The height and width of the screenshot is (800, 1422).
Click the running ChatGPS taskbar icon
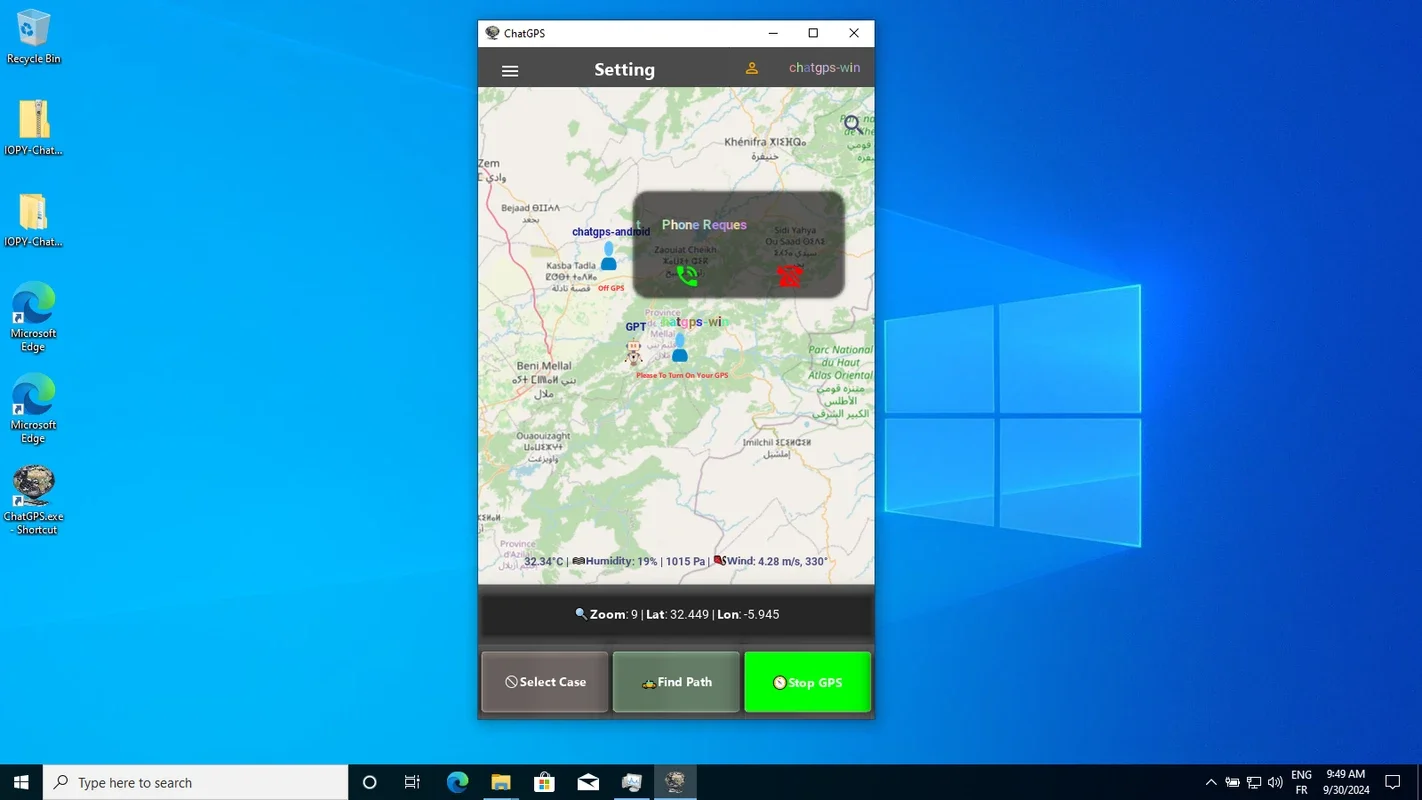pyautogui.click(x=675, y=782)
